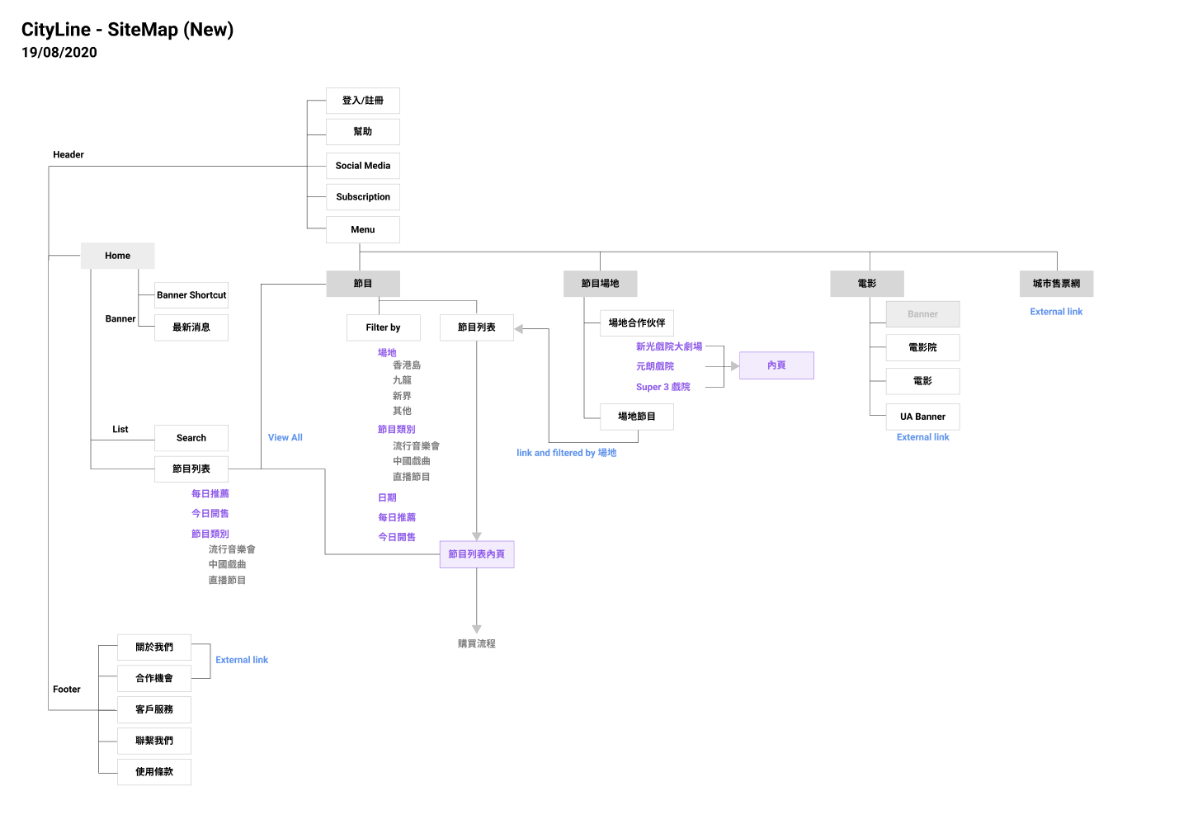
Task: Select the 最新消息 box
Action: 191,327
